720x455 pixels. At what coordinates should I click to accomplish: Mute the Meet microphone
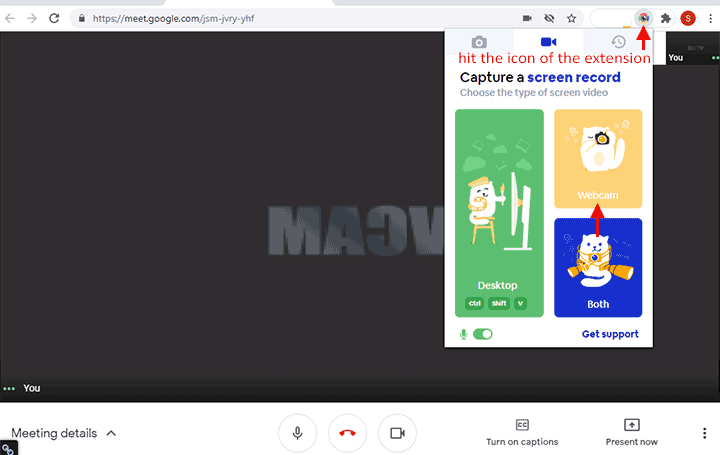click(298, 433)
